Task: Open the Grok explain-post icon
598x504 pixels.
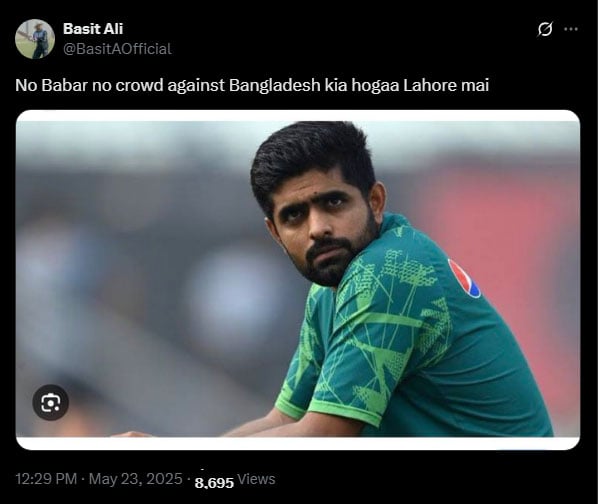Action: point(545,29)
